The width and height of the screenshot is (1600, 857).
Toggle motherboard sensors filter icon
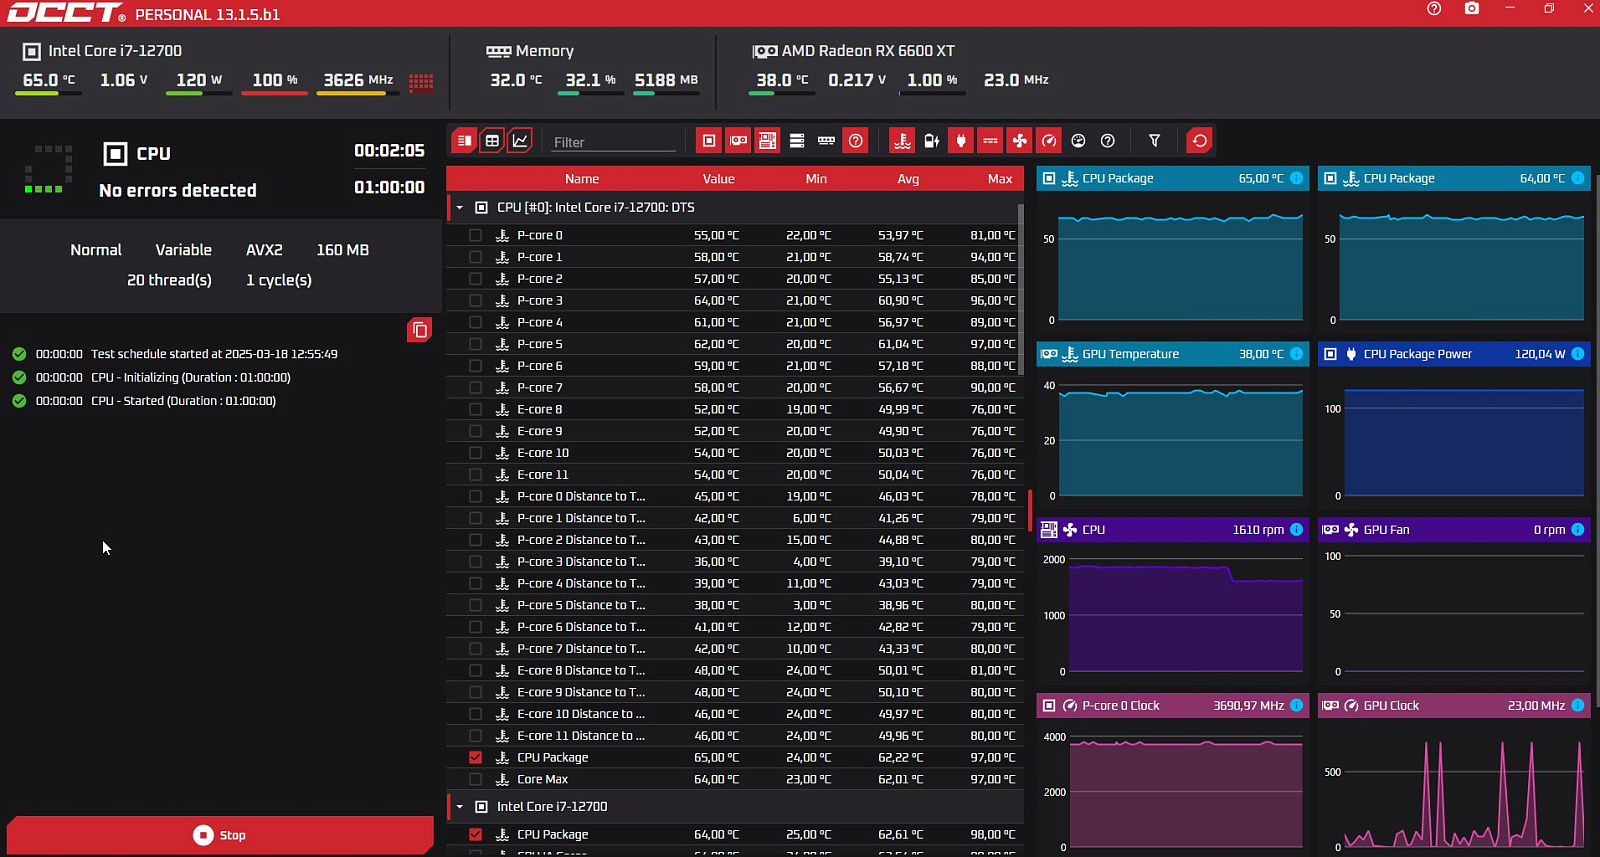tap(767, 141)
